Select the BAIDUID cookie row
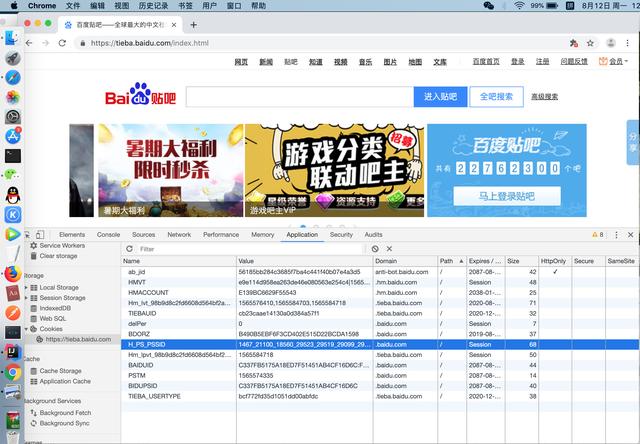640x444 pixels. (x=380, y=365)
